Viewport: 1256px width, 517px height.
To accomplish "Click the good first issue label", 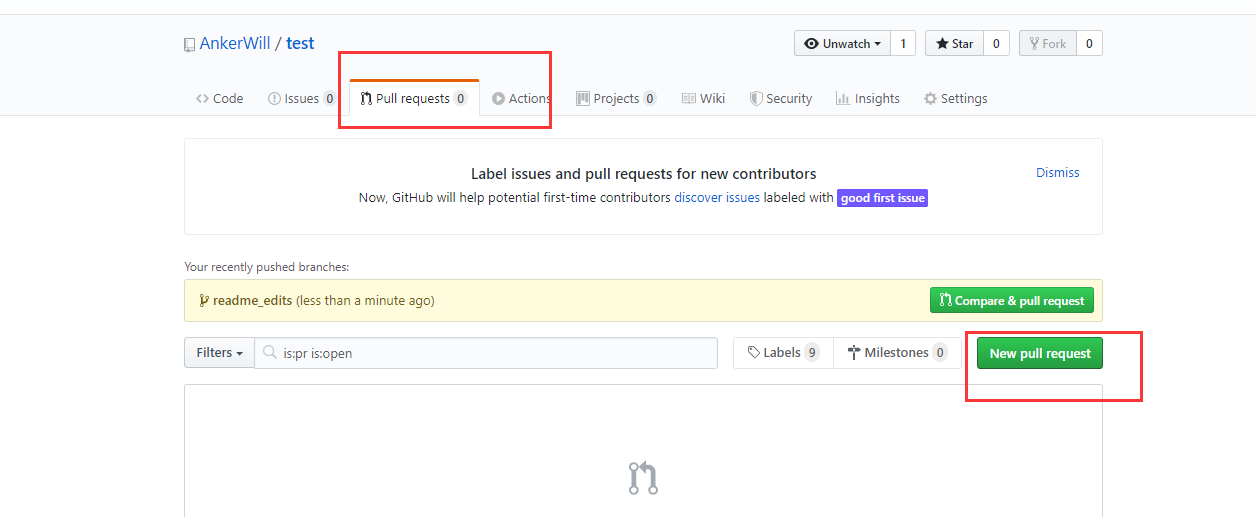I will [x=883, y=198].
